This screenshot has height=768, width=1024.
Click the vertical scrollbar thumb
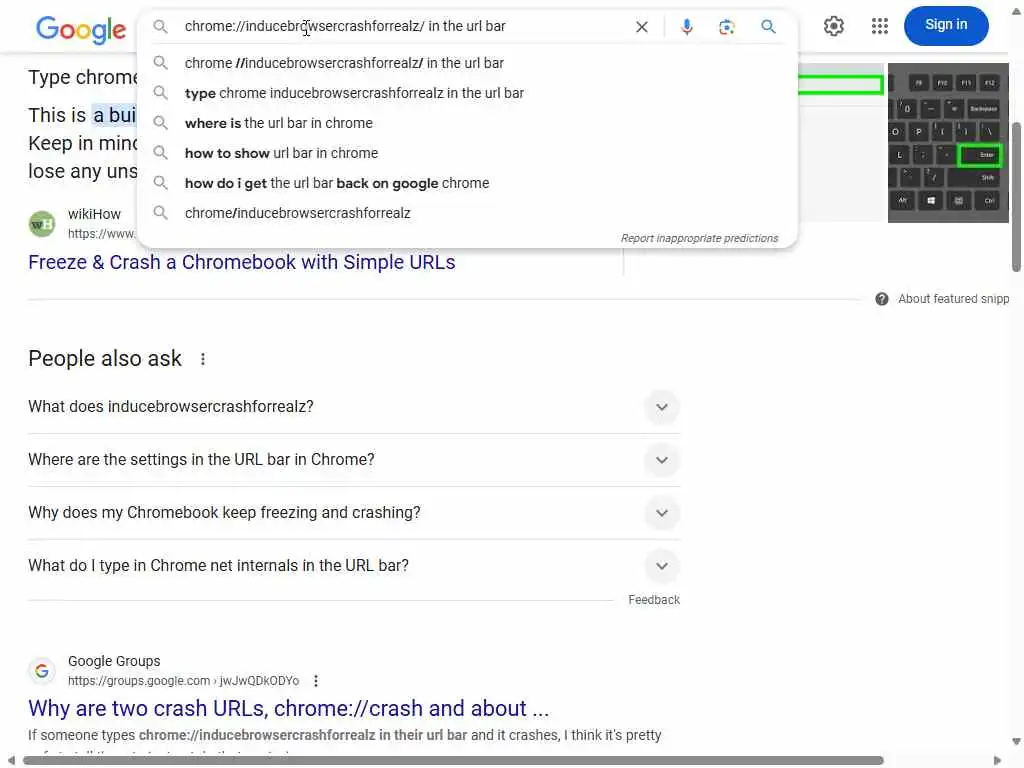pos(1016,197)
